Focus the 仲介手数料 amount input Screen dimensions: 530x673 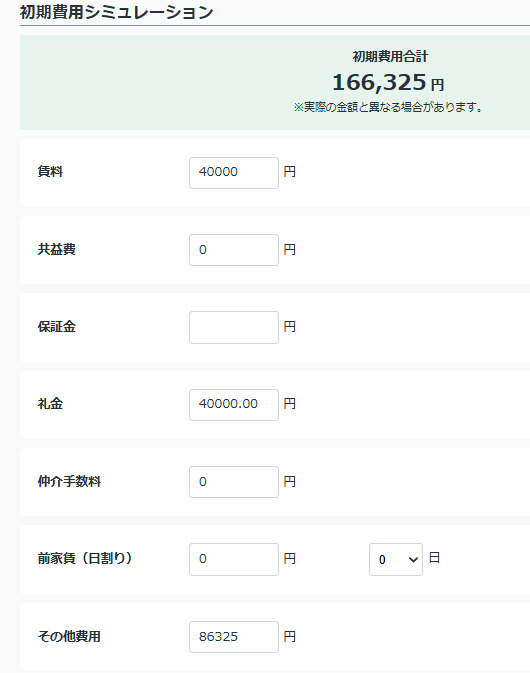point(234,482)
